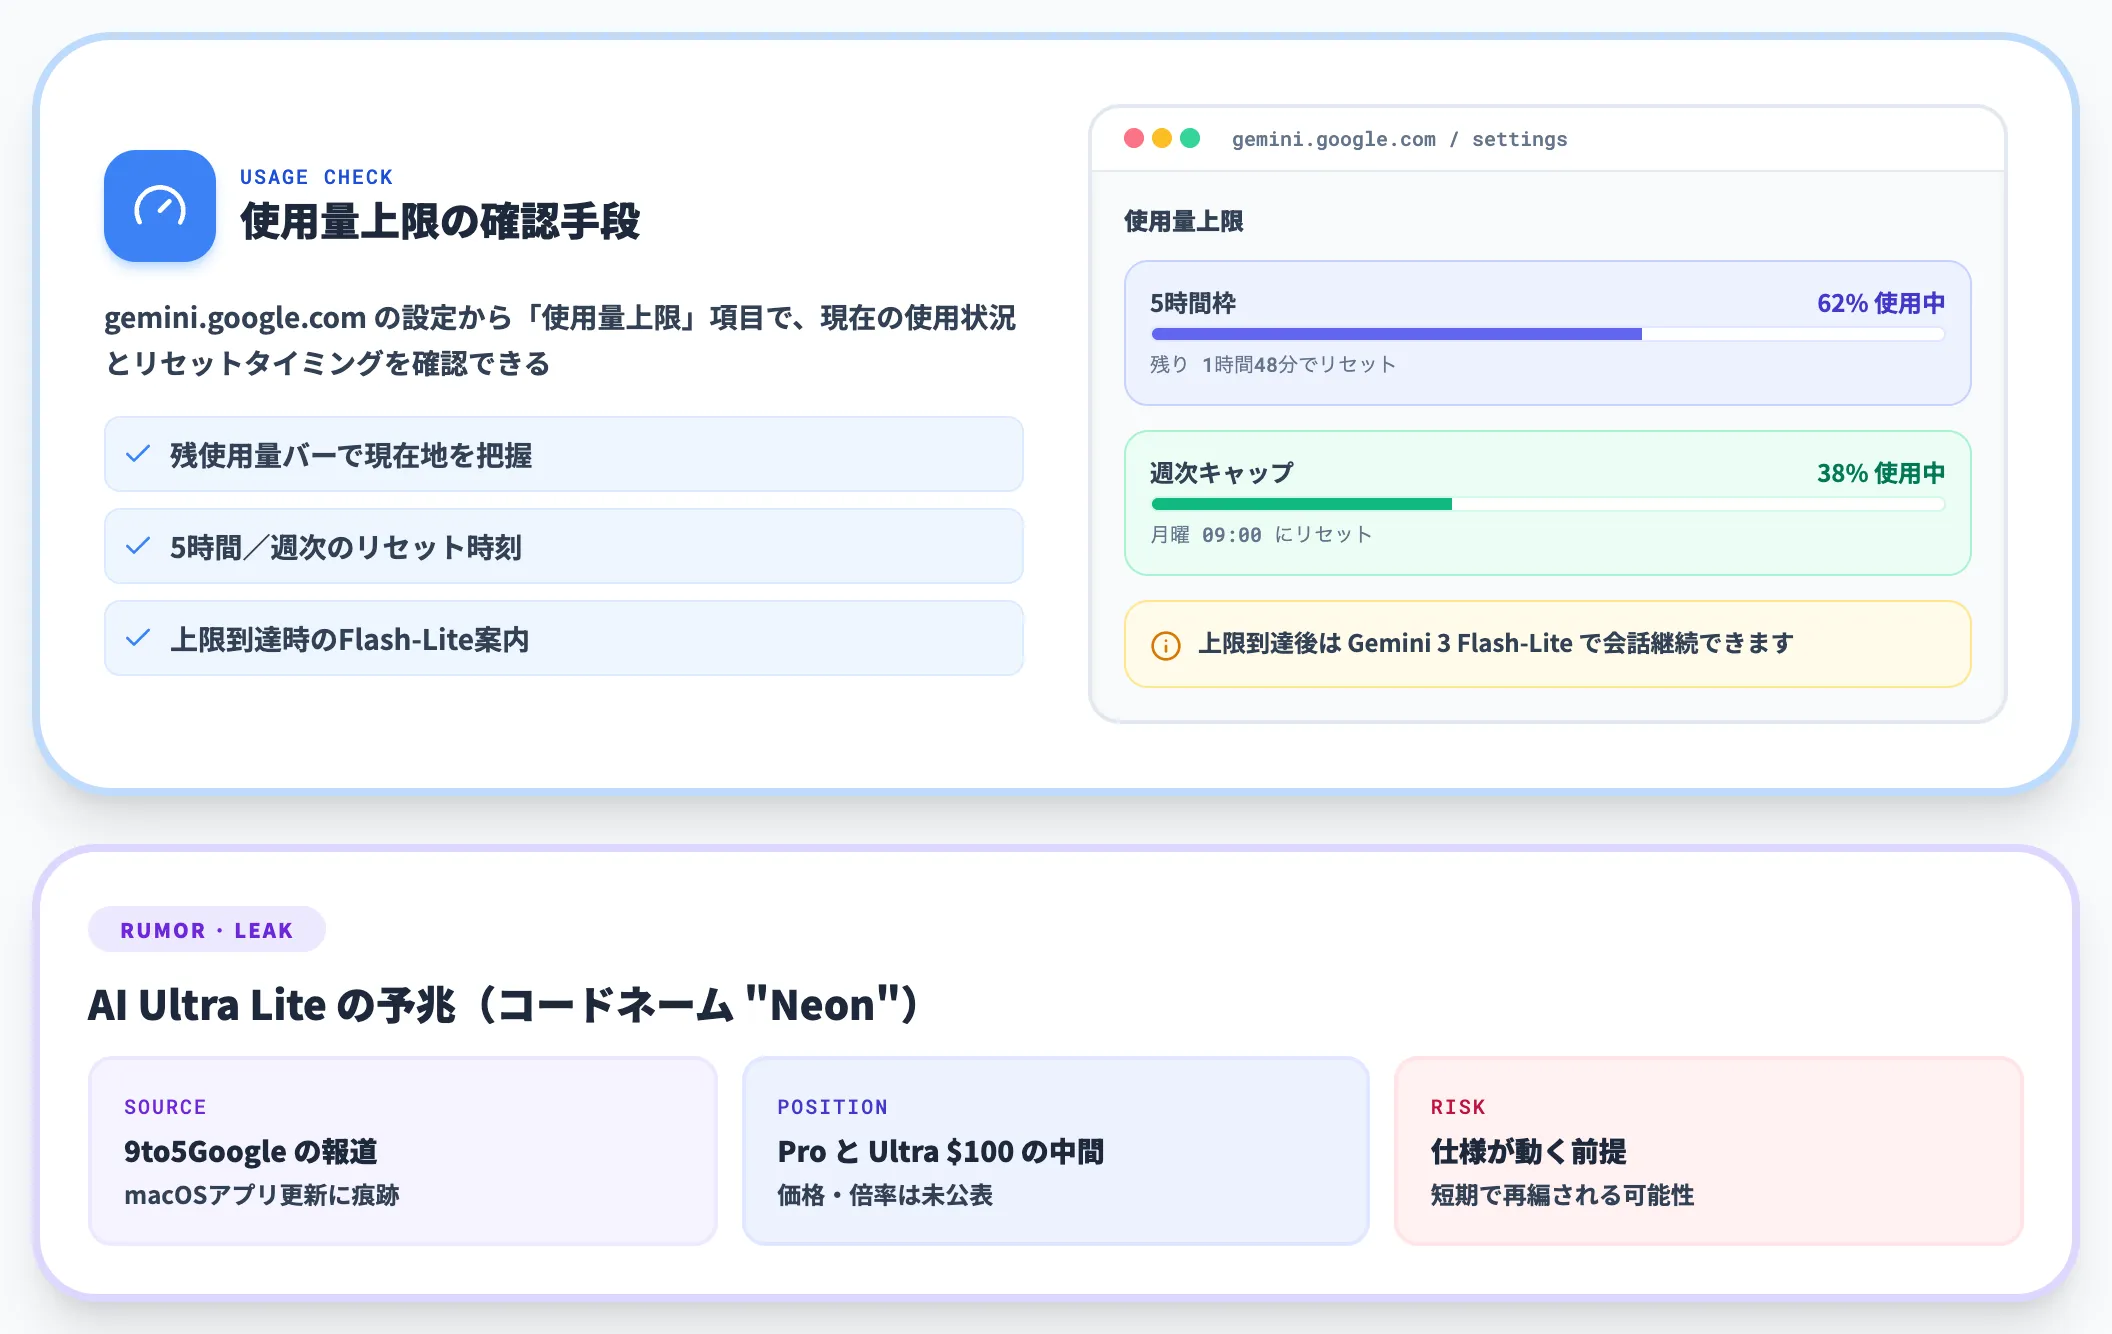
Task: Click the 使用量上限の確認手段 heading
Action: pos(440,221)
